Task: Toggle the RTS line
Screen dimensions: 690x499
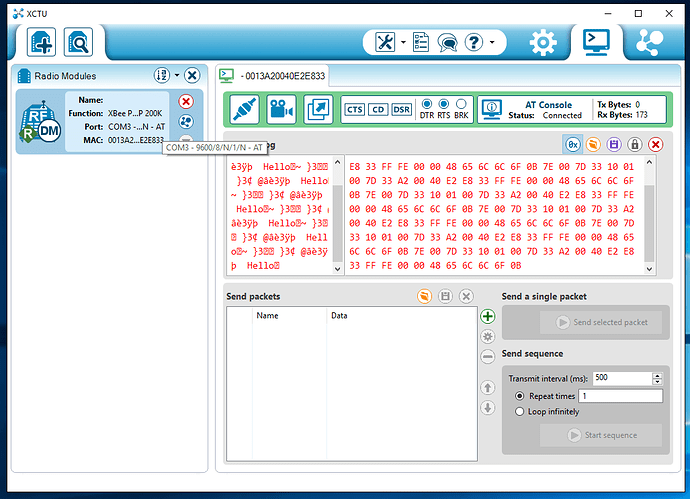Action: point(444,104)
